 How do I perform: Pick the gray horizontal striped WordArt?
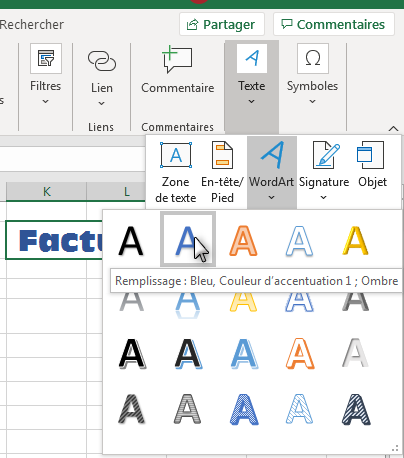point(188,409)
